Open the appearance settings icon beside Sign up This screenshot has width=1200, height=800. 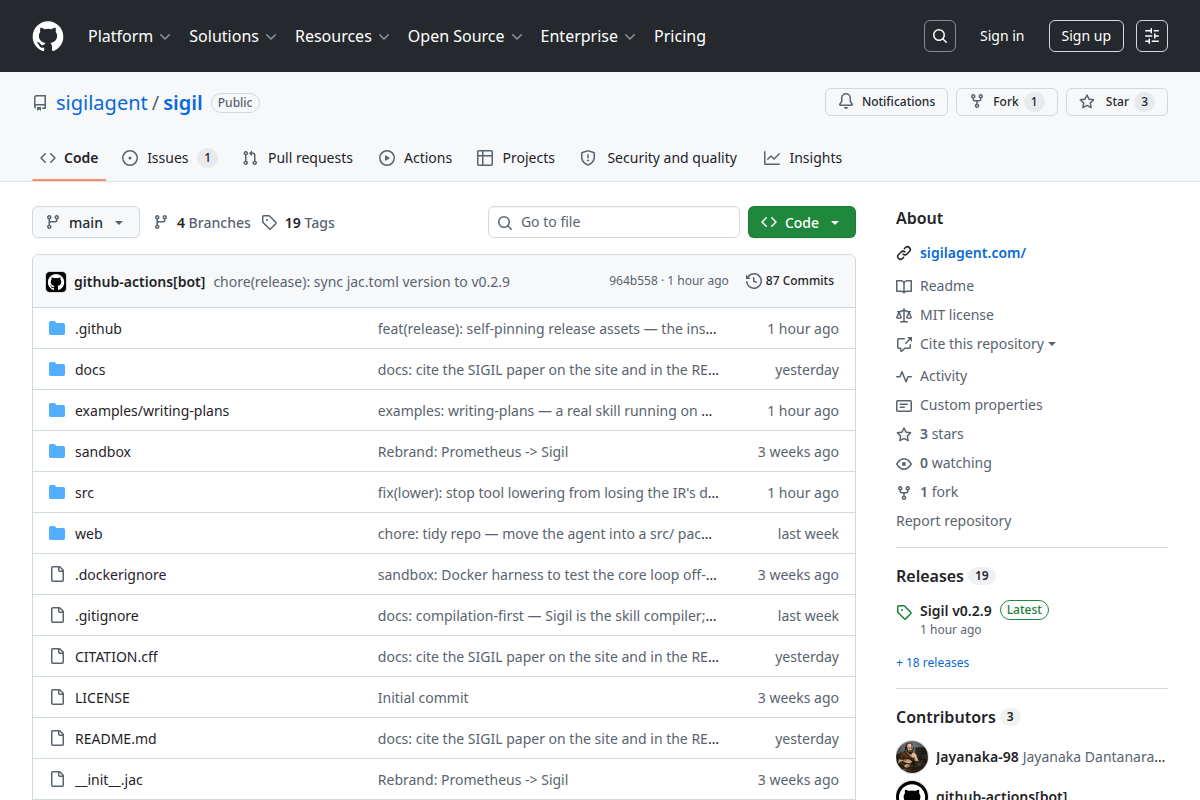coord(1152,36)
